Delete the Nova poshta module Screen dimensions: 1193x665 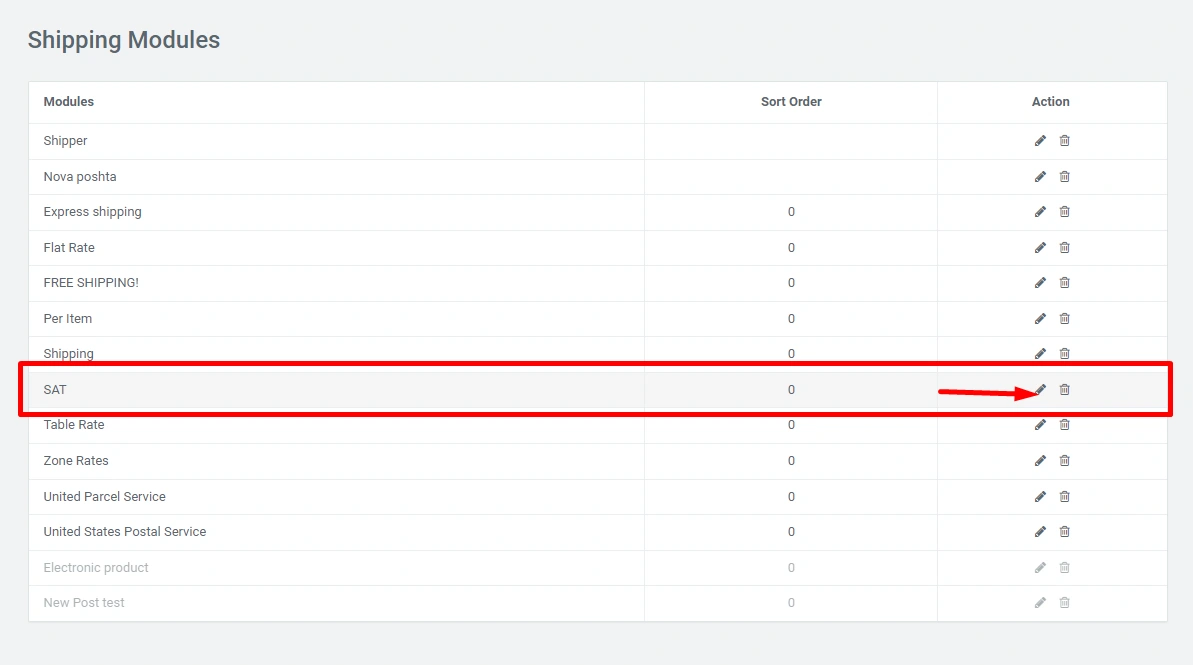tap(1064, 177)
